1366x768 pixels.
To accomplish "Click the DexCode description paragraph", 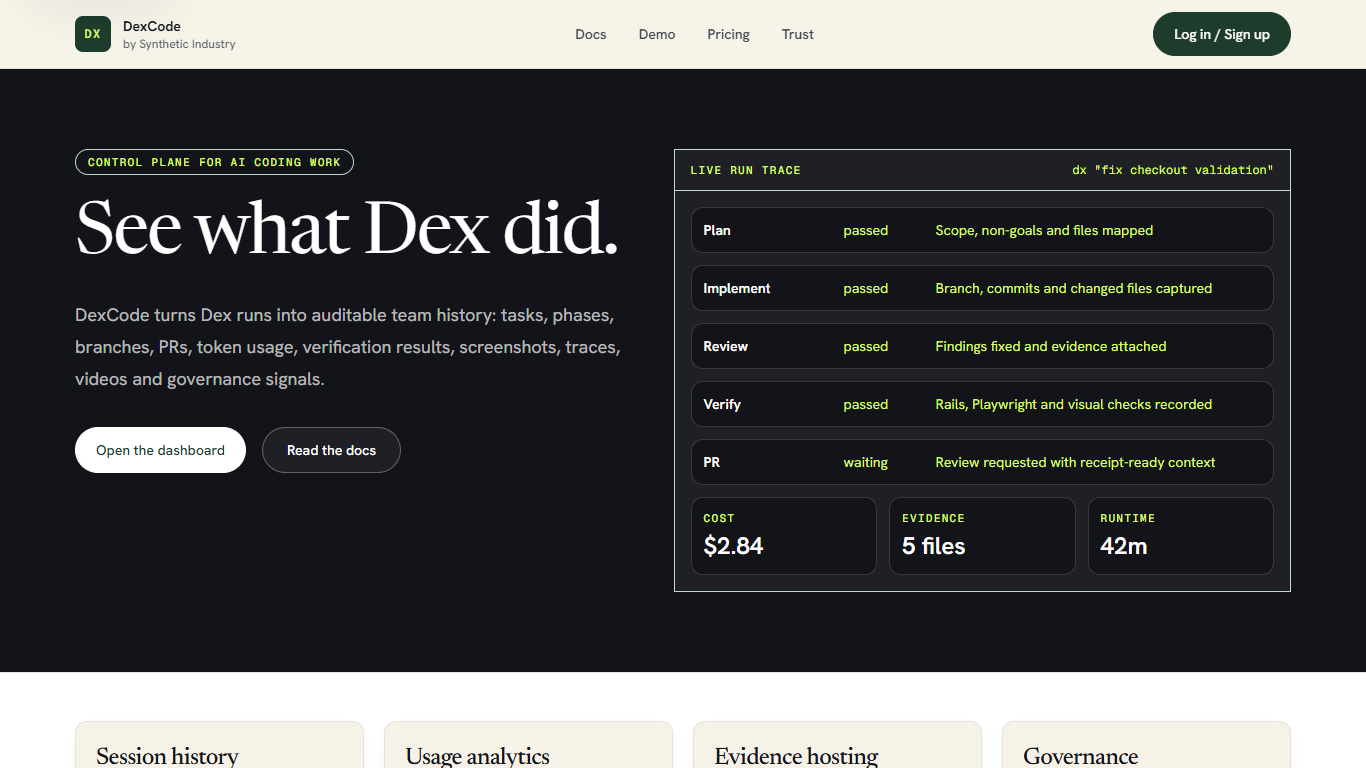I will click(x=348, y=347).
